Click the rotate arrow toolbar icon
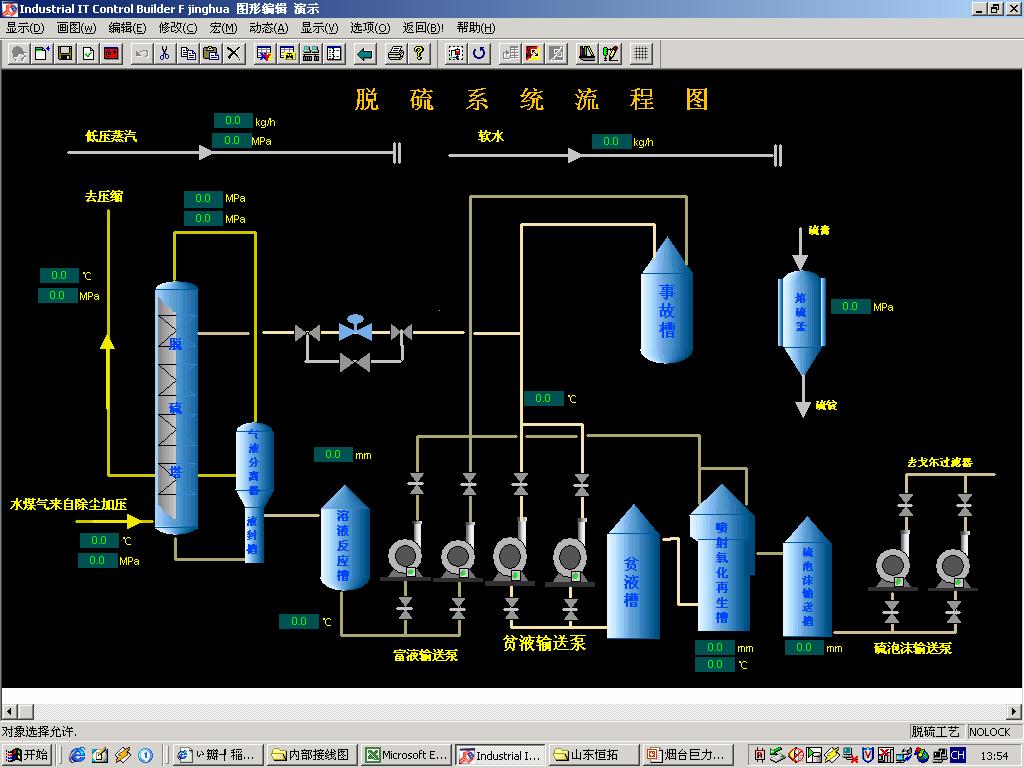 (x=480, y=53)
